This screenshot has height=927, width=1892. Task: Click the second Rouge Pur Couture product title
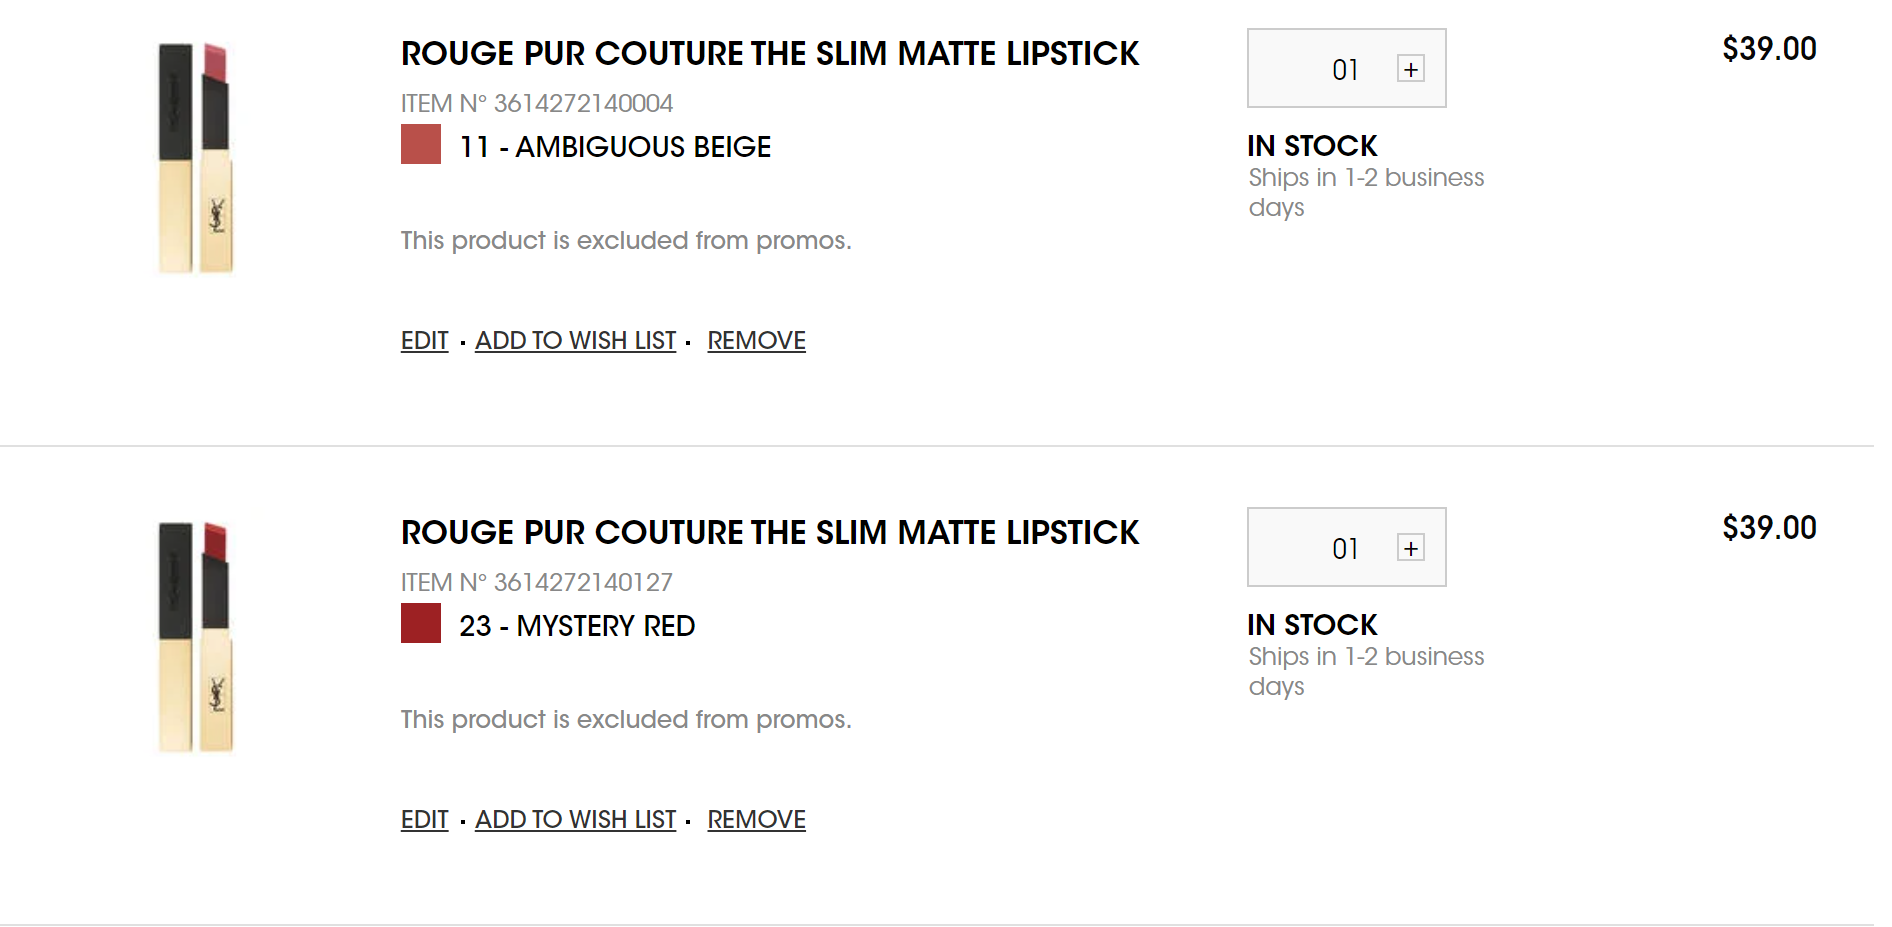point(769,533)
